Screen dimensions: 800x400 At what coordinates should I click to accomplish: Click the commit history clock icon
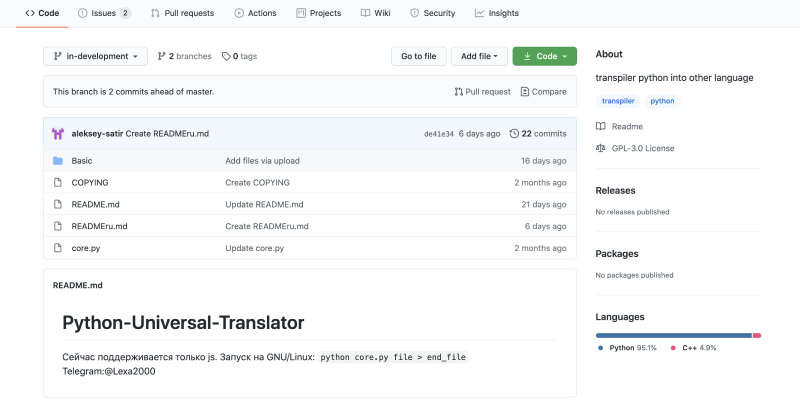pyautogui.click(x=514, y=133)
